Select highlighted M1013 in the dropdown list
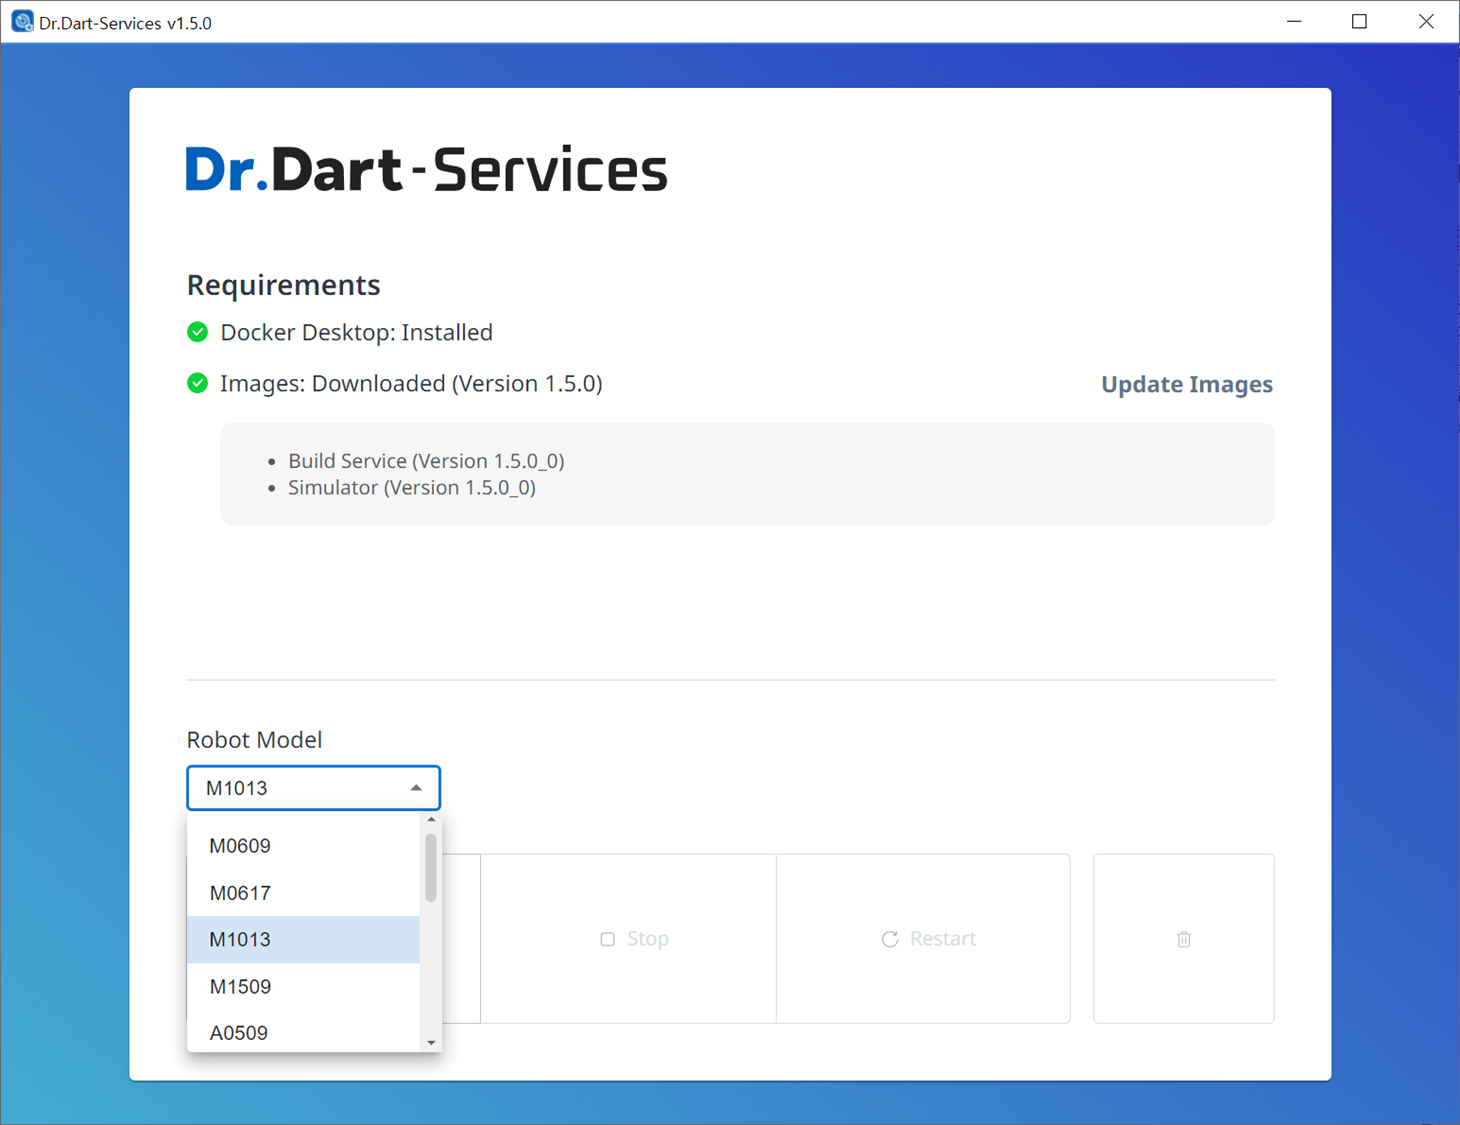This screenshot has width=1460, height=1125. (x=303, y=940)
